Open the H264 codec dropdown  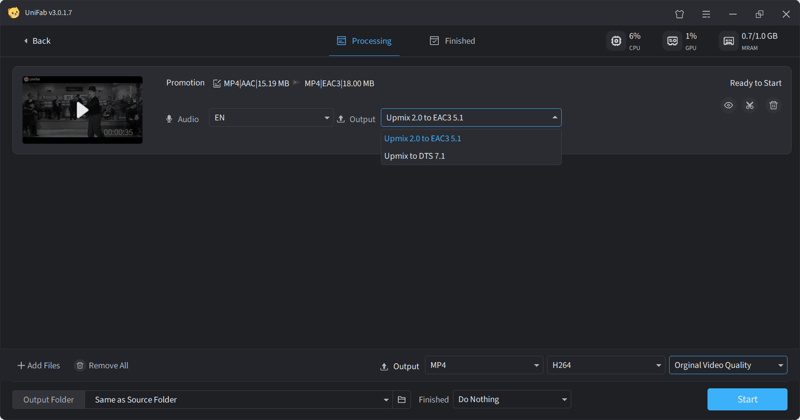click(x=606, y=366)
